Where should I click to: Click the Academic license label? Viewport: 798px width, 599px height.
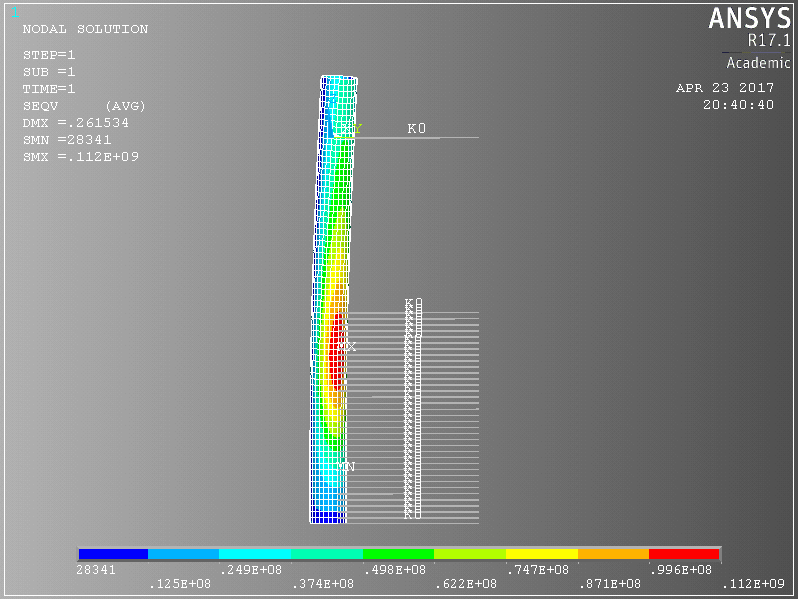click(758, 63)
